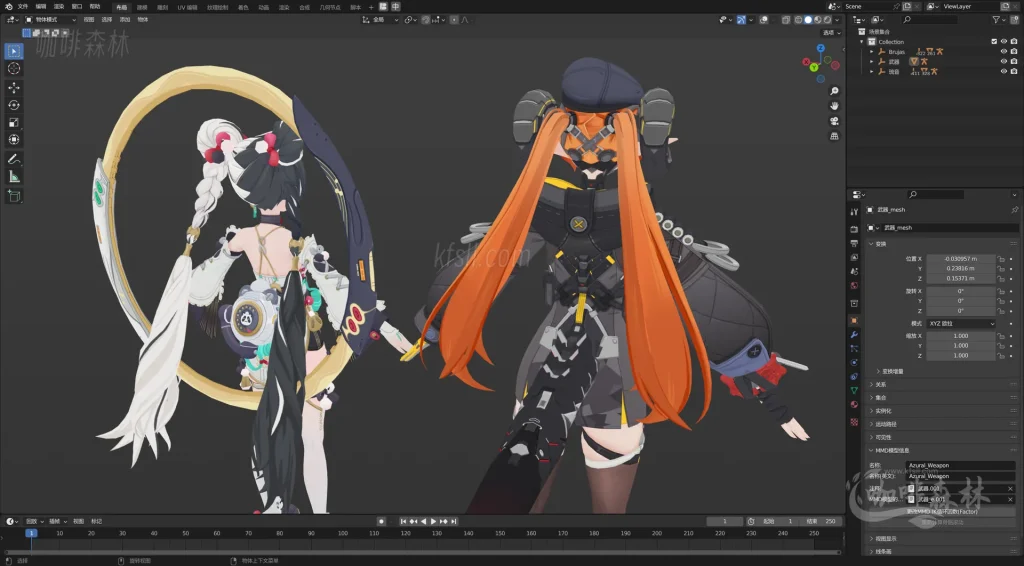Hide 武器 object via eye icon
The height and width of the screenshot is (566, 1024).
1004,61
